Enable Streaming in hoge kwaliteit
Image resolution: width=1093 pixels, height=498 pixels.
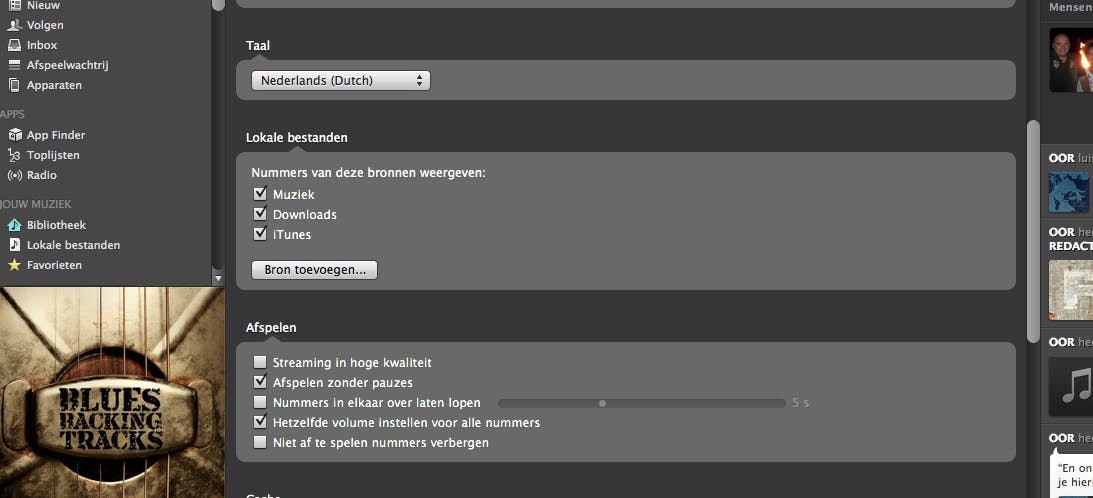tap(260, 362)
